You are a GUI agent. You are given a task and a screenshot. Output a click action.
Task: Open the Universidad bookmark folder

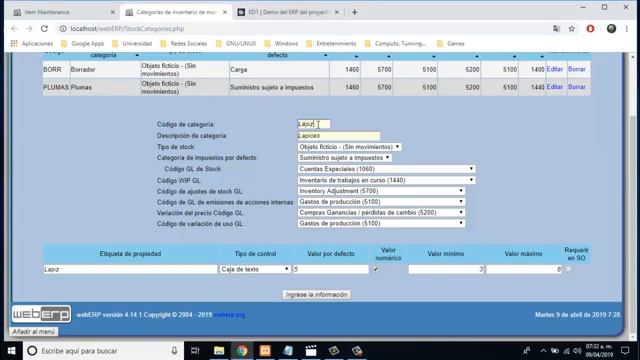[x=132, y=43]
